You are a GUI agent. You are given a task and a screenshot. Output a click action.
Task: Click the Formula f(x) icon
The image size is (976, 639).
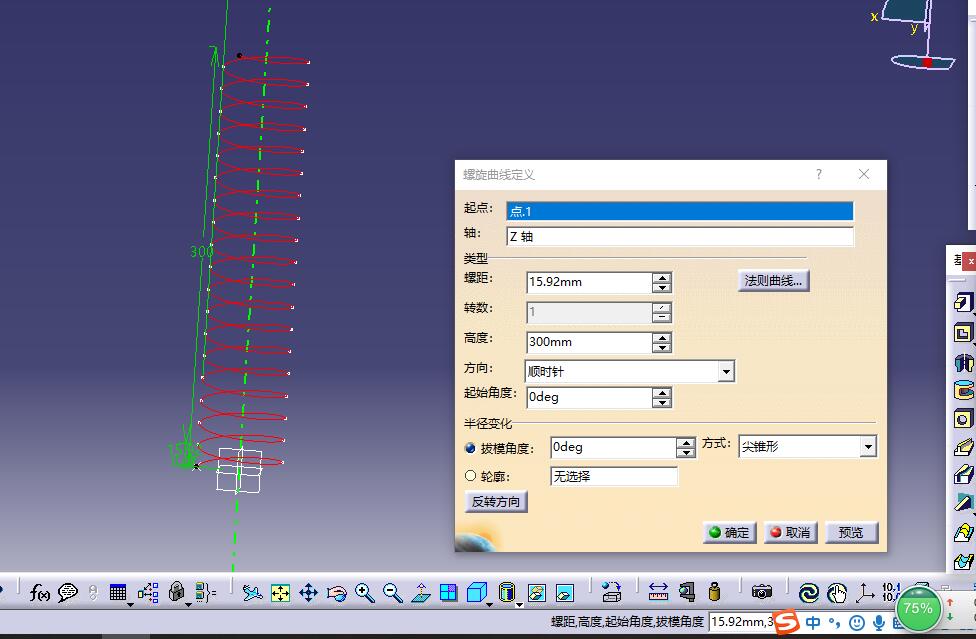40,592
